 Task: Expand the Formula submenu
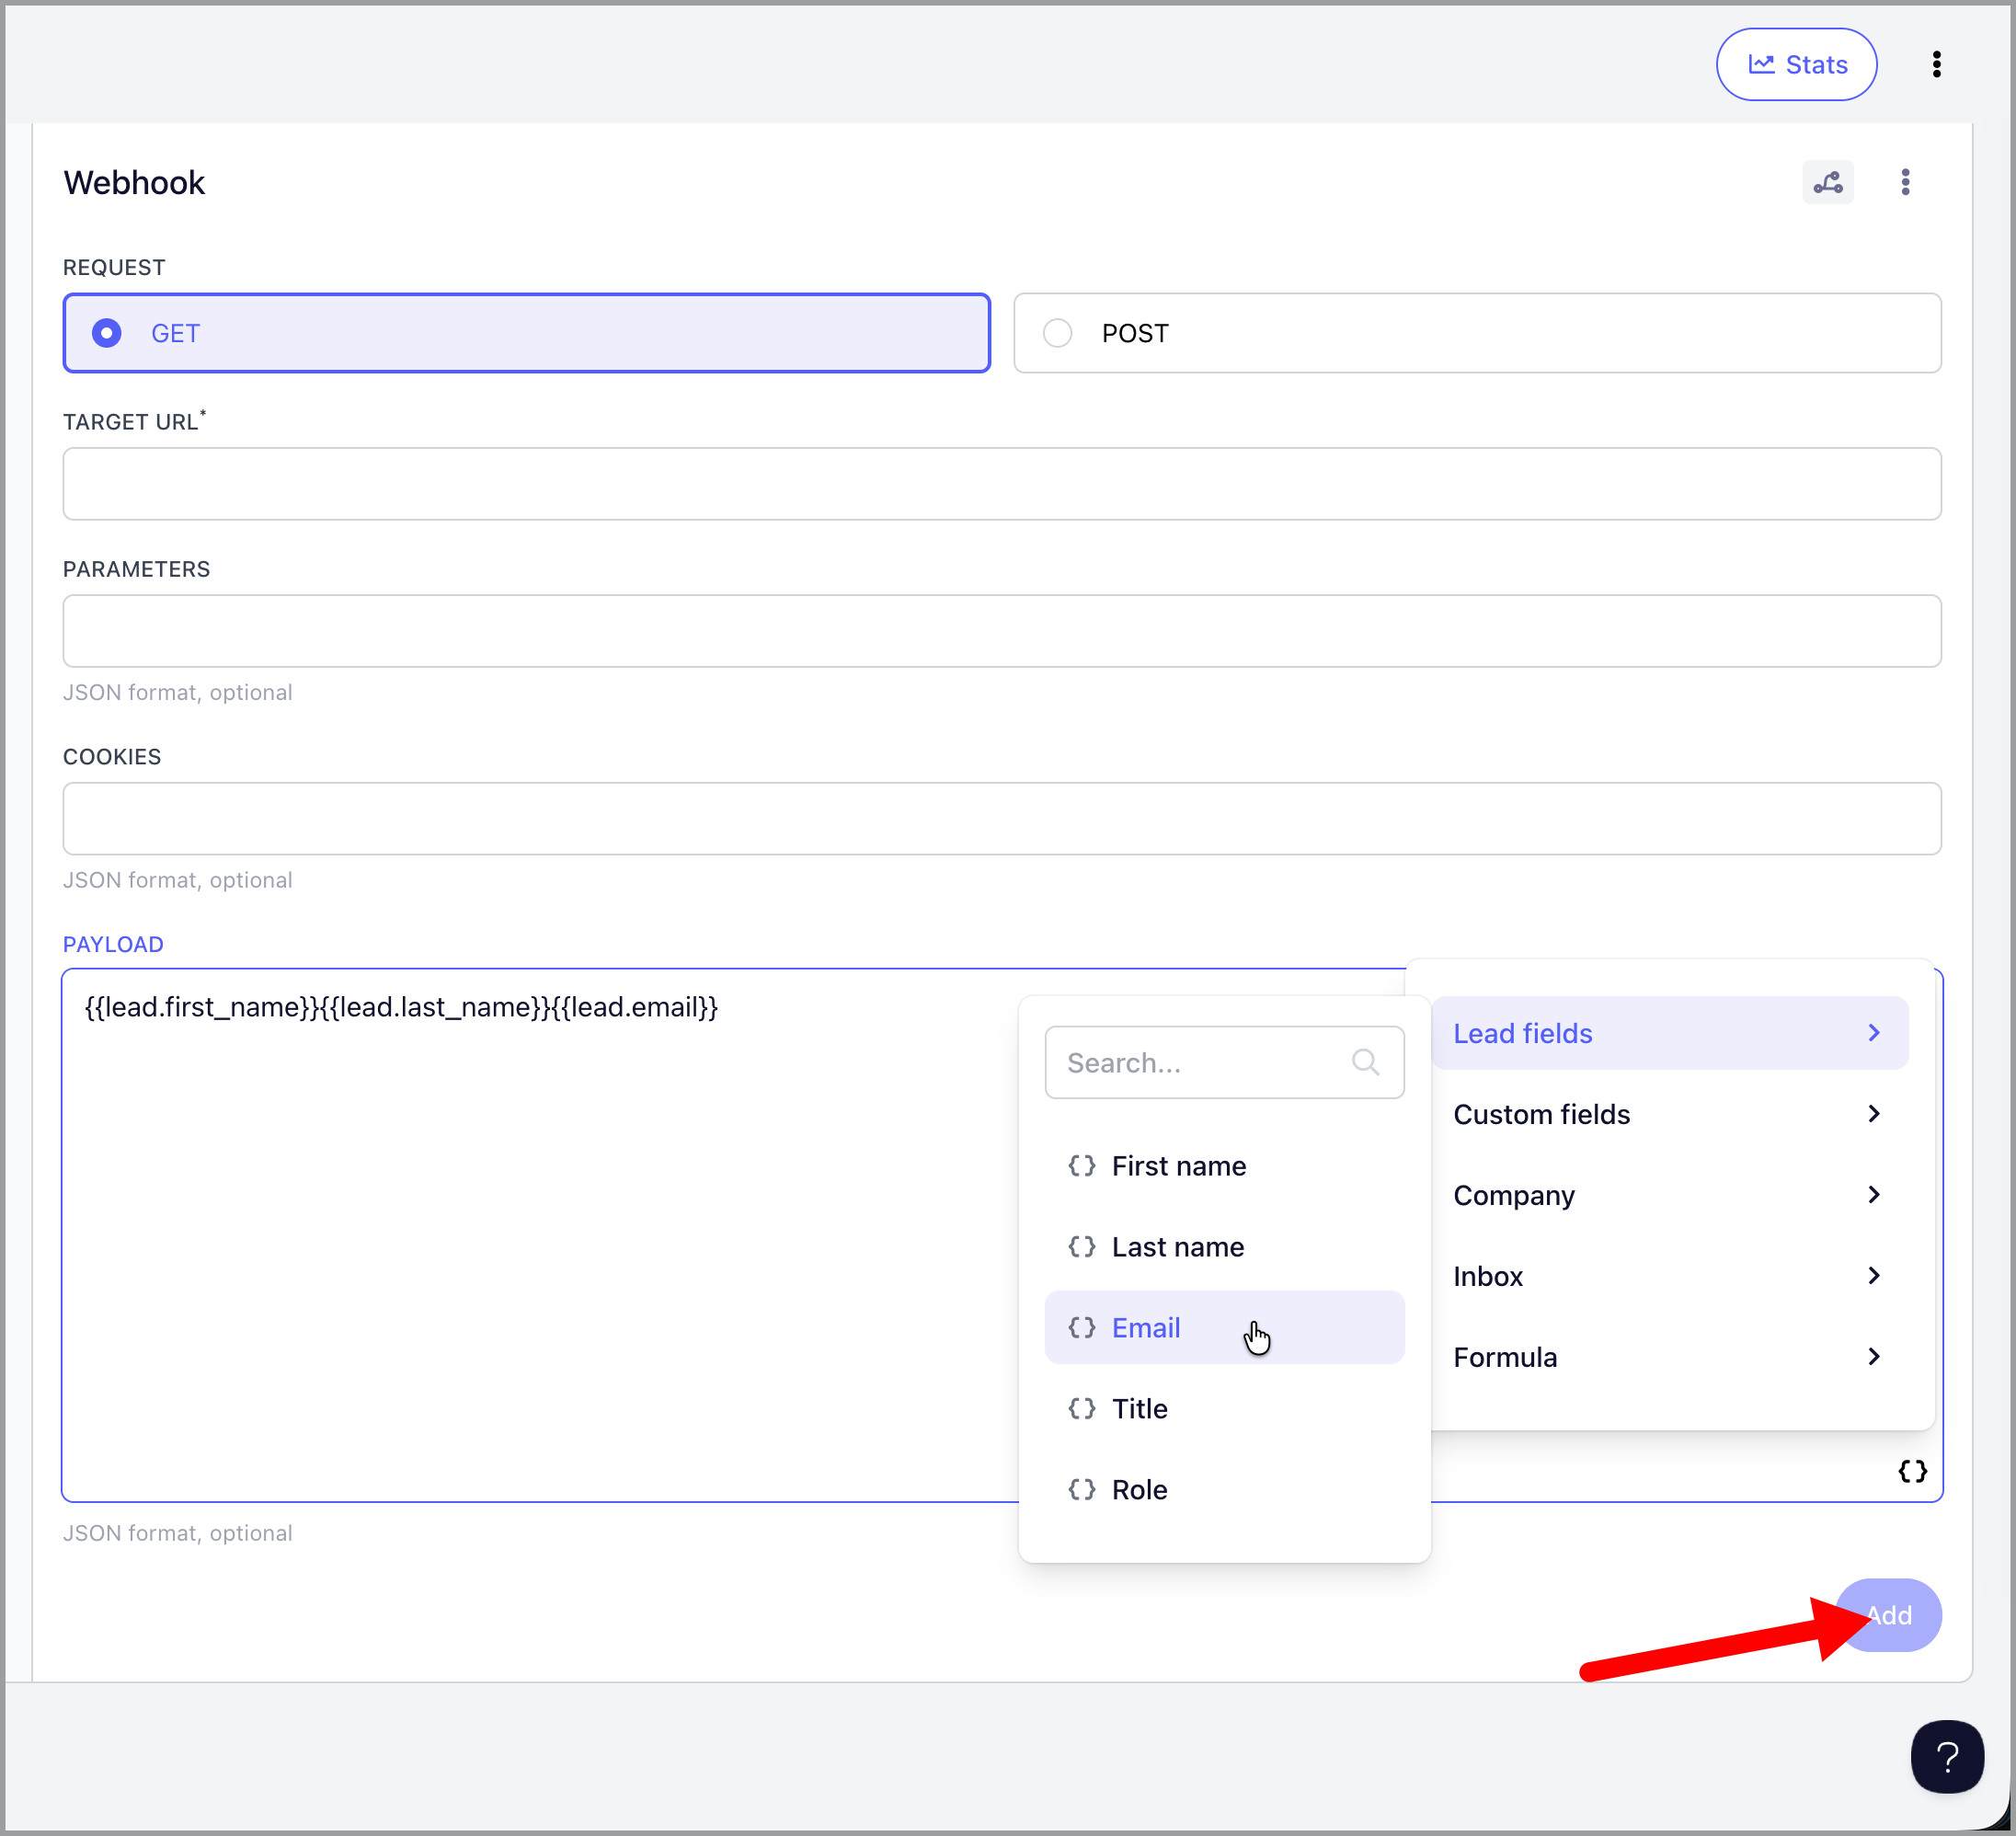1669,1357
